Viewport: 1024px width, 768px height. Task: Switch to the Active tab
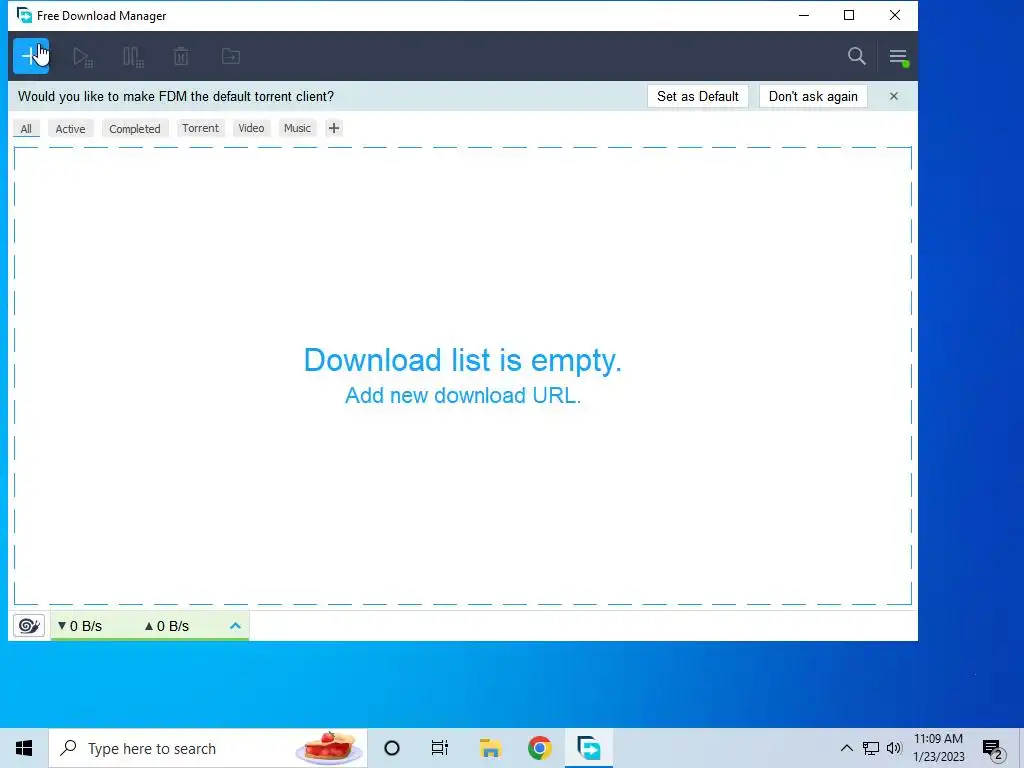click(71, 129)
